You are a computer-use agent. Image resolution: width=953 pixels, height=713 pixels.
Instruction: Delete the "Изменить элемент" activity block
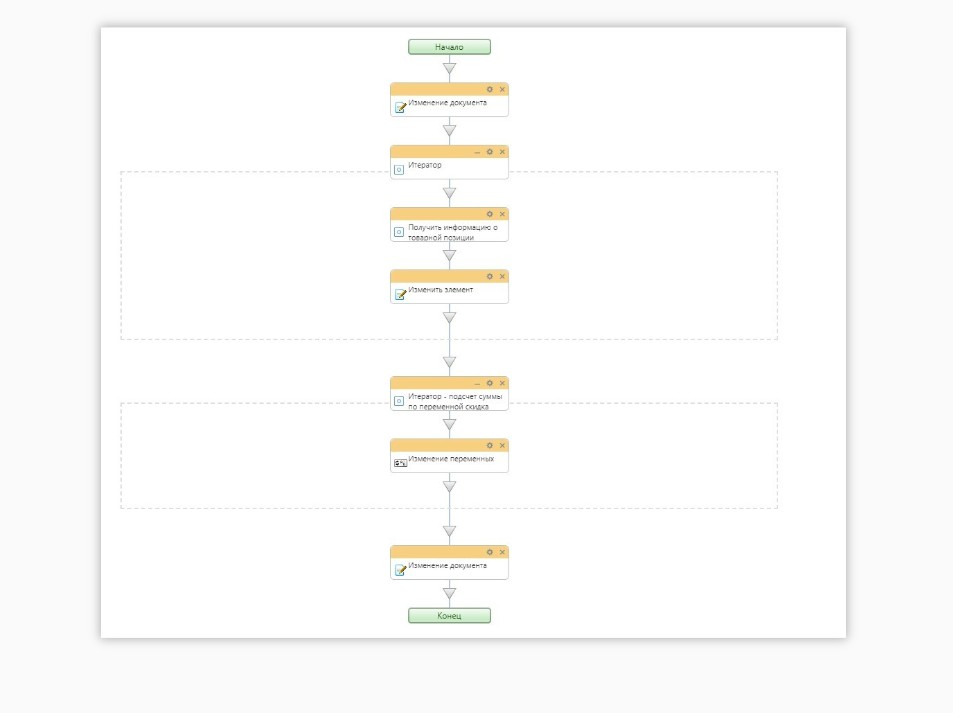(x=502, y=276)
